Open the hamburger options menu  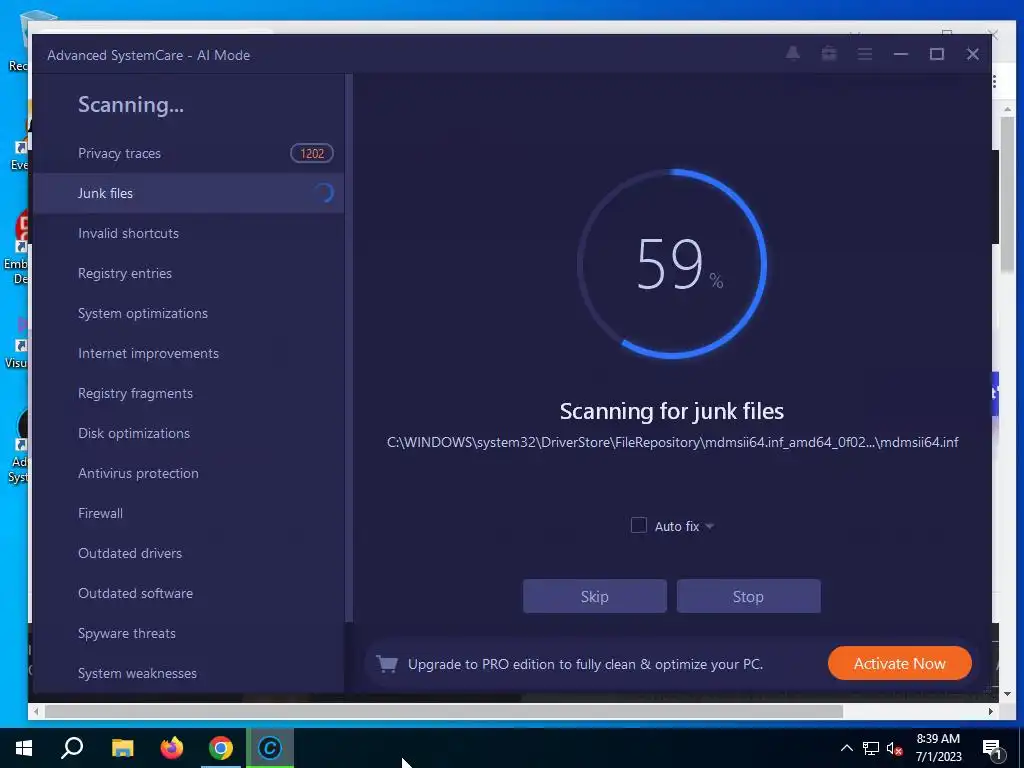click(865, 54)
